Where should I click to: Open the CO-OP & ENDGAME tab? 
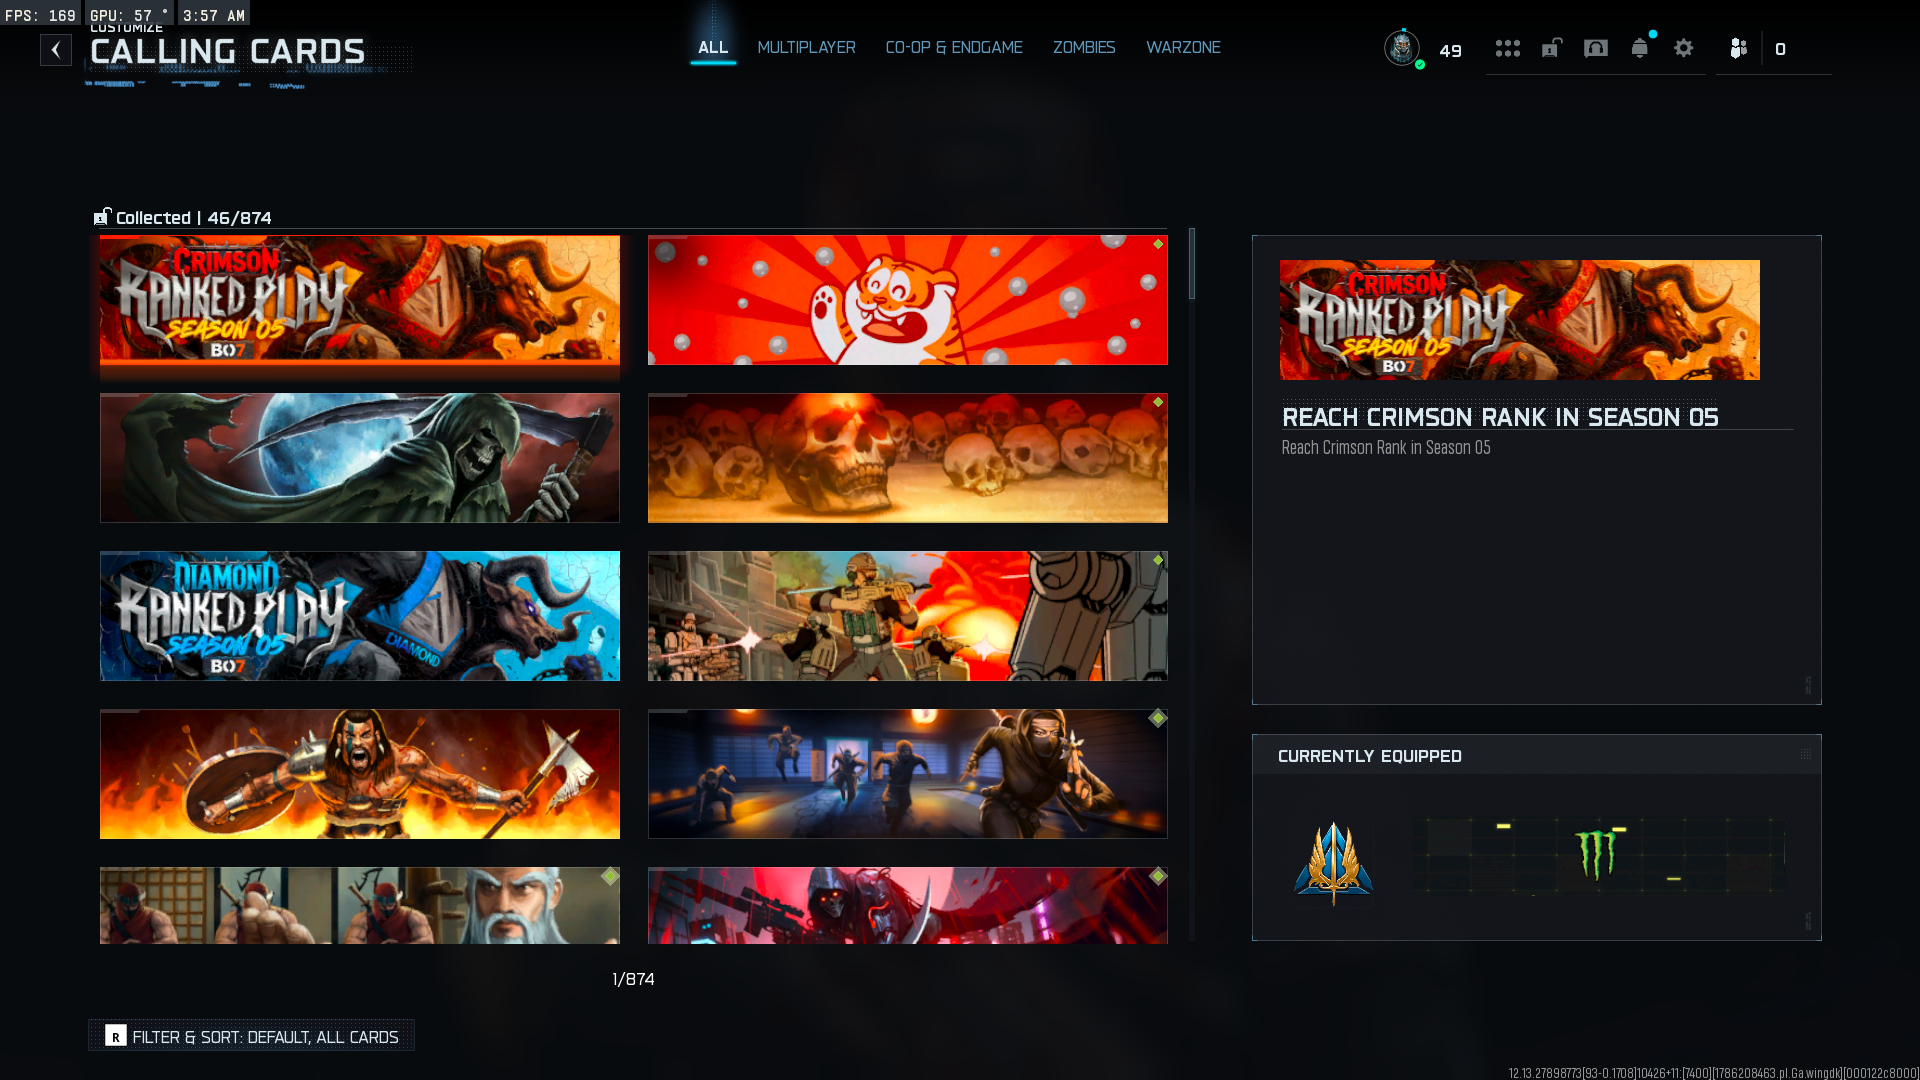[x=954, y=48]
